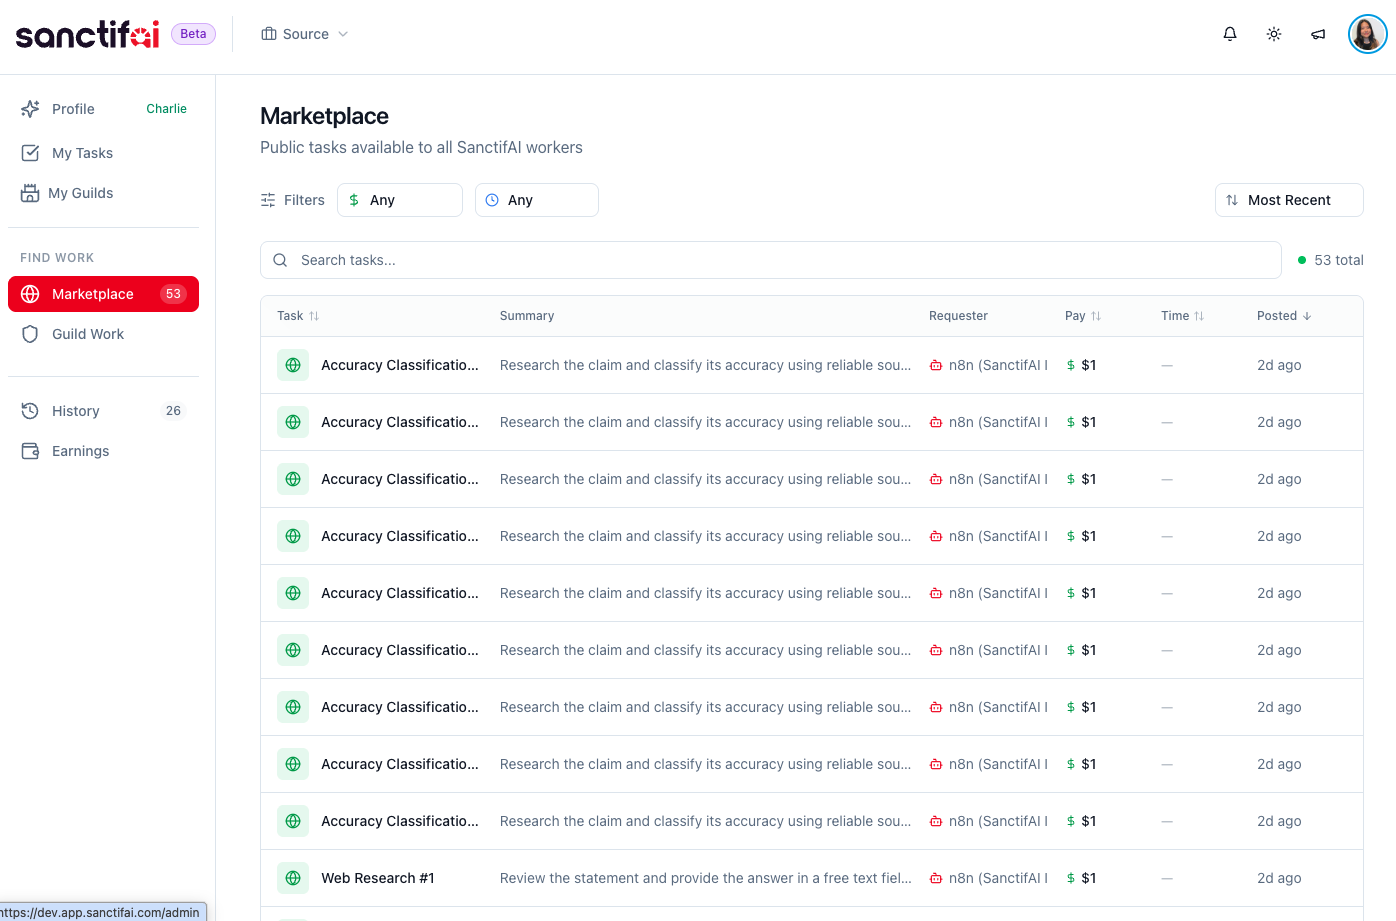Select the Earnings wallet icon

point(31,450)
